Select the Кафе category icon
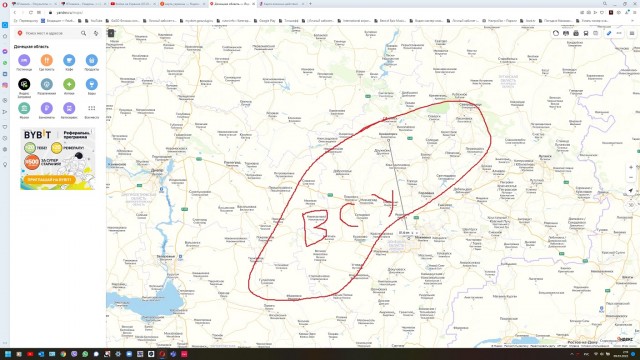This screenshot has width=640, height=360. tap(69, 60)
